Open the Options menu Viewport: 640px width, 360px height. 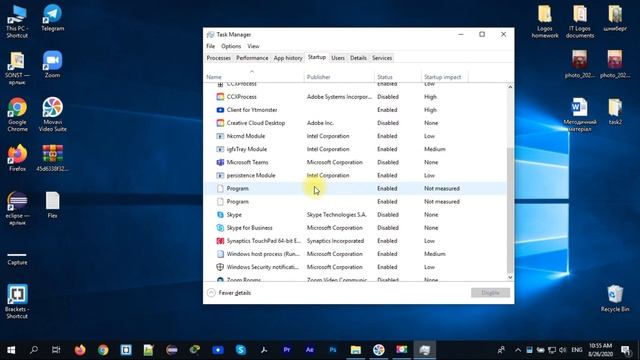click(x=231, y=46)
